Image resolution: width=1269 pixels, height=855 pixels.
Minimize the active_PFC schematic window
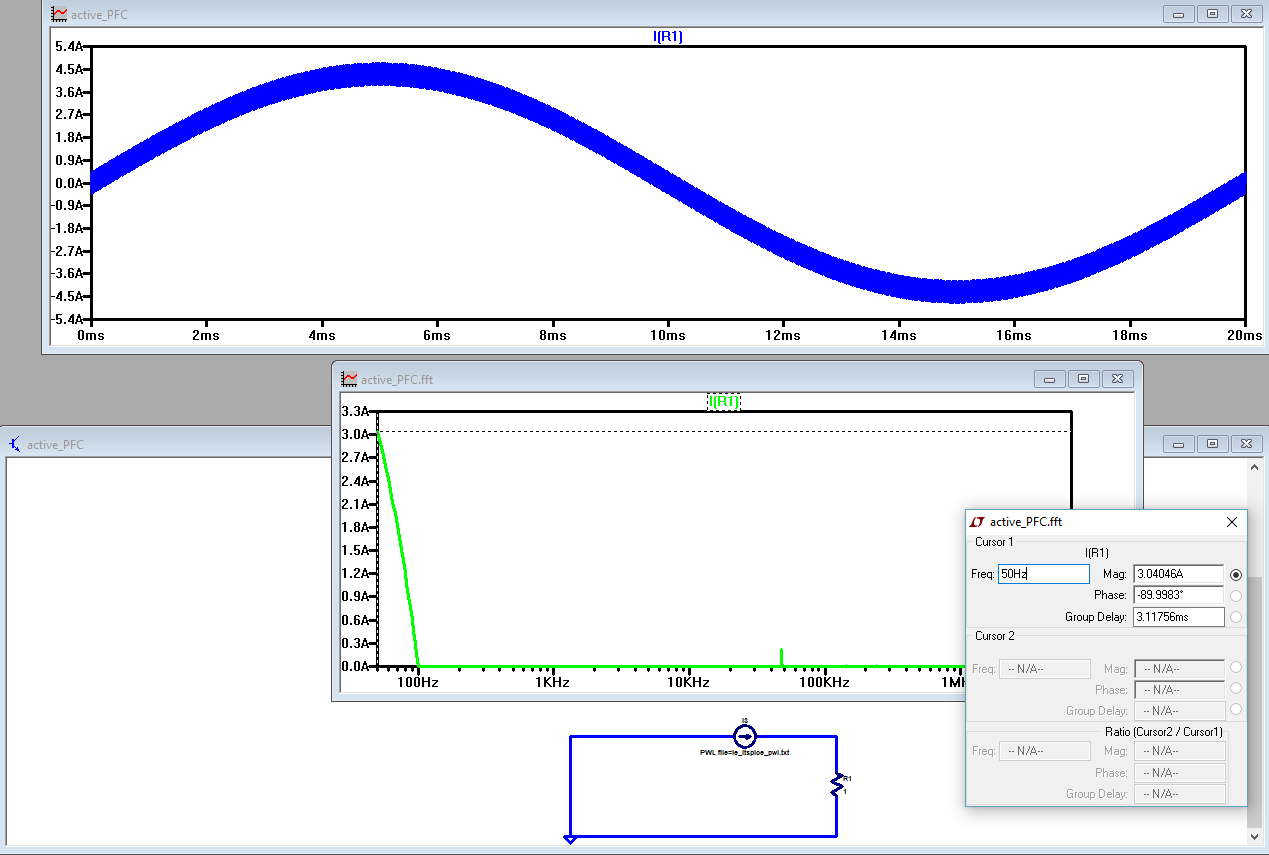(1180, 444)
